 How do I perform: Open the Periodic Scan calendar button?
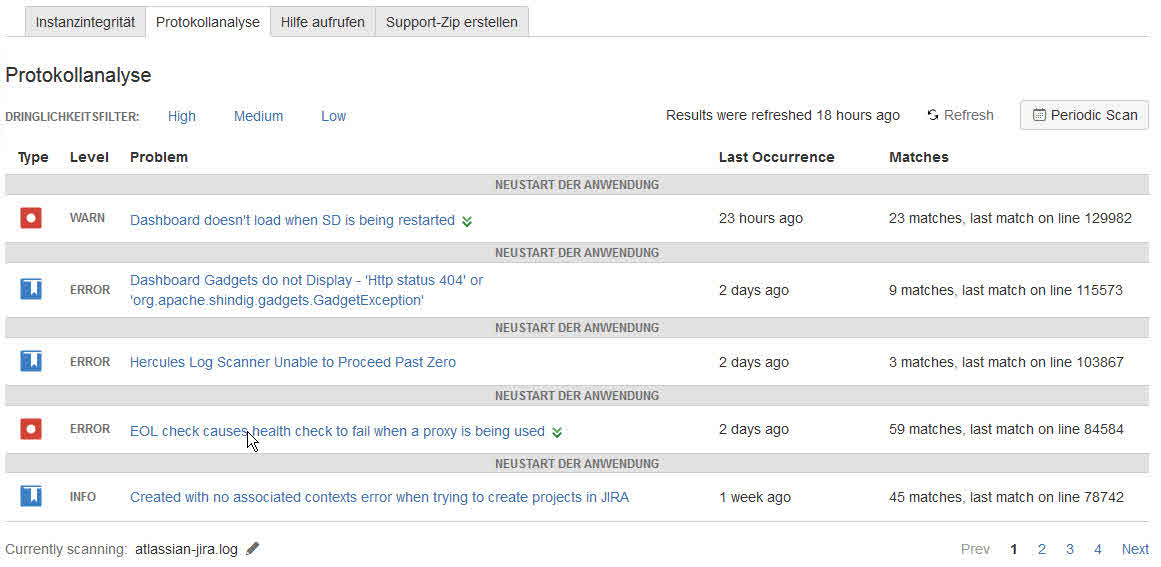pos(1084,115)
